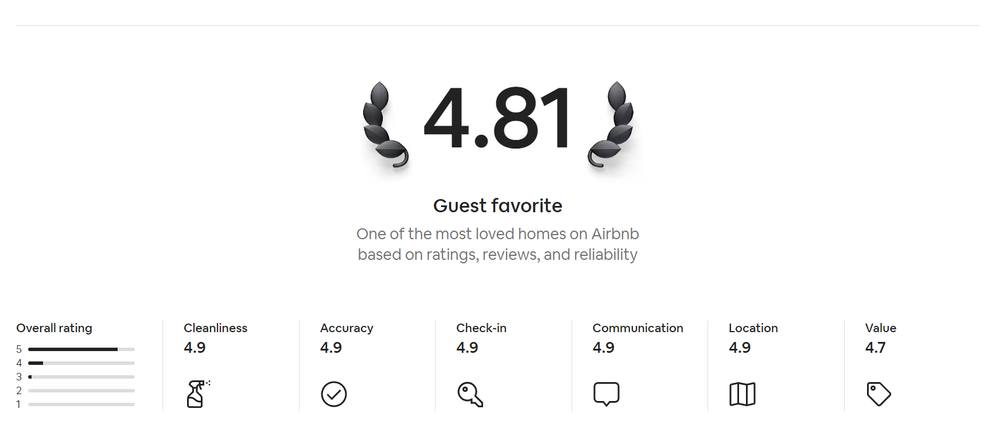Click the Communication category label
This screenshot has height=444, width=999.
tap(637, 328)
